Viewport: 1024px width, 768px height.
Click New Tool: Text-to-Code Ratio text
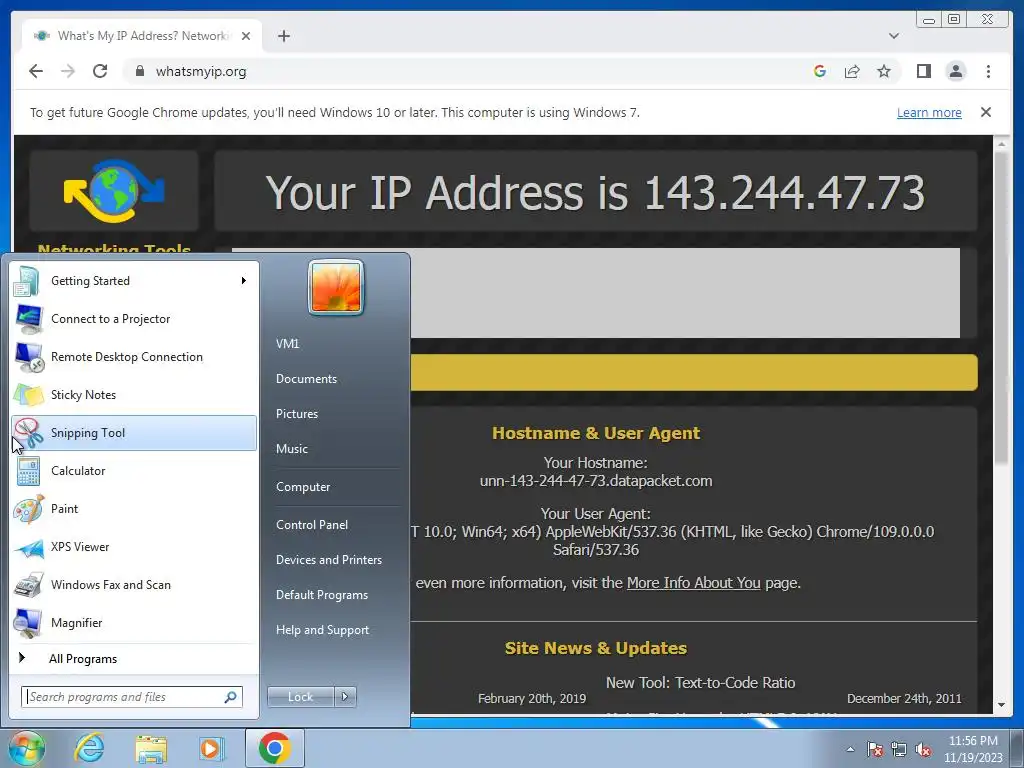point(700,683)
